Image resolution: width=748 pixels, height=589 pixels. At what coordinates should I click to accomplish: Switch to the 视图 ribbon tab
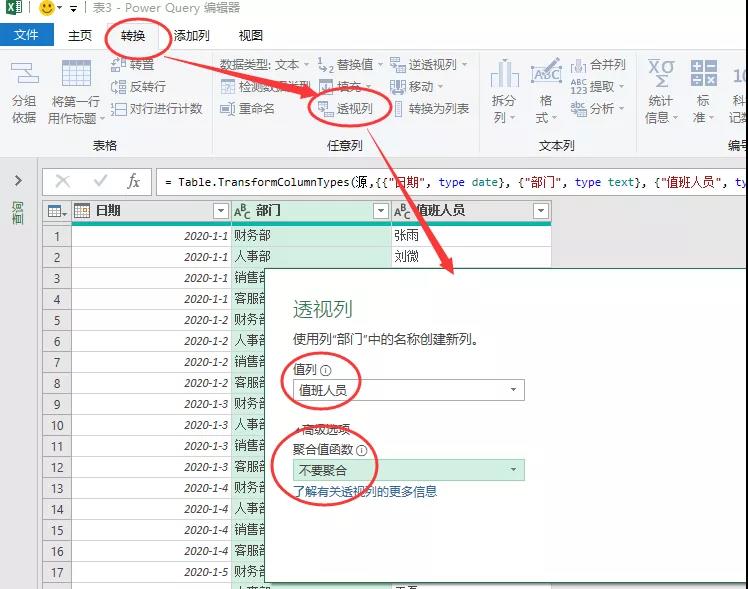point(250,36)
